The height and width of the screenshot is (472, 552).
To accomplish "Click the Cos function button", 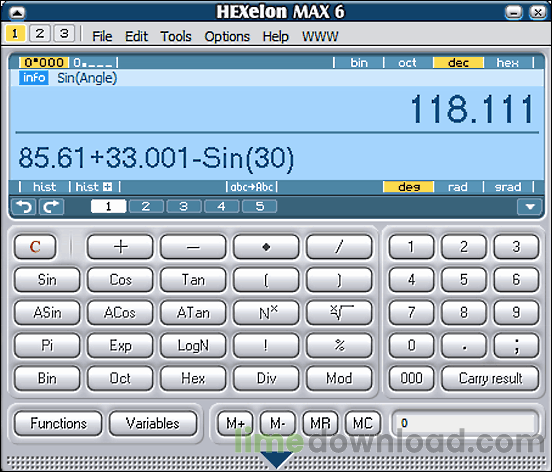I will 120,280.
